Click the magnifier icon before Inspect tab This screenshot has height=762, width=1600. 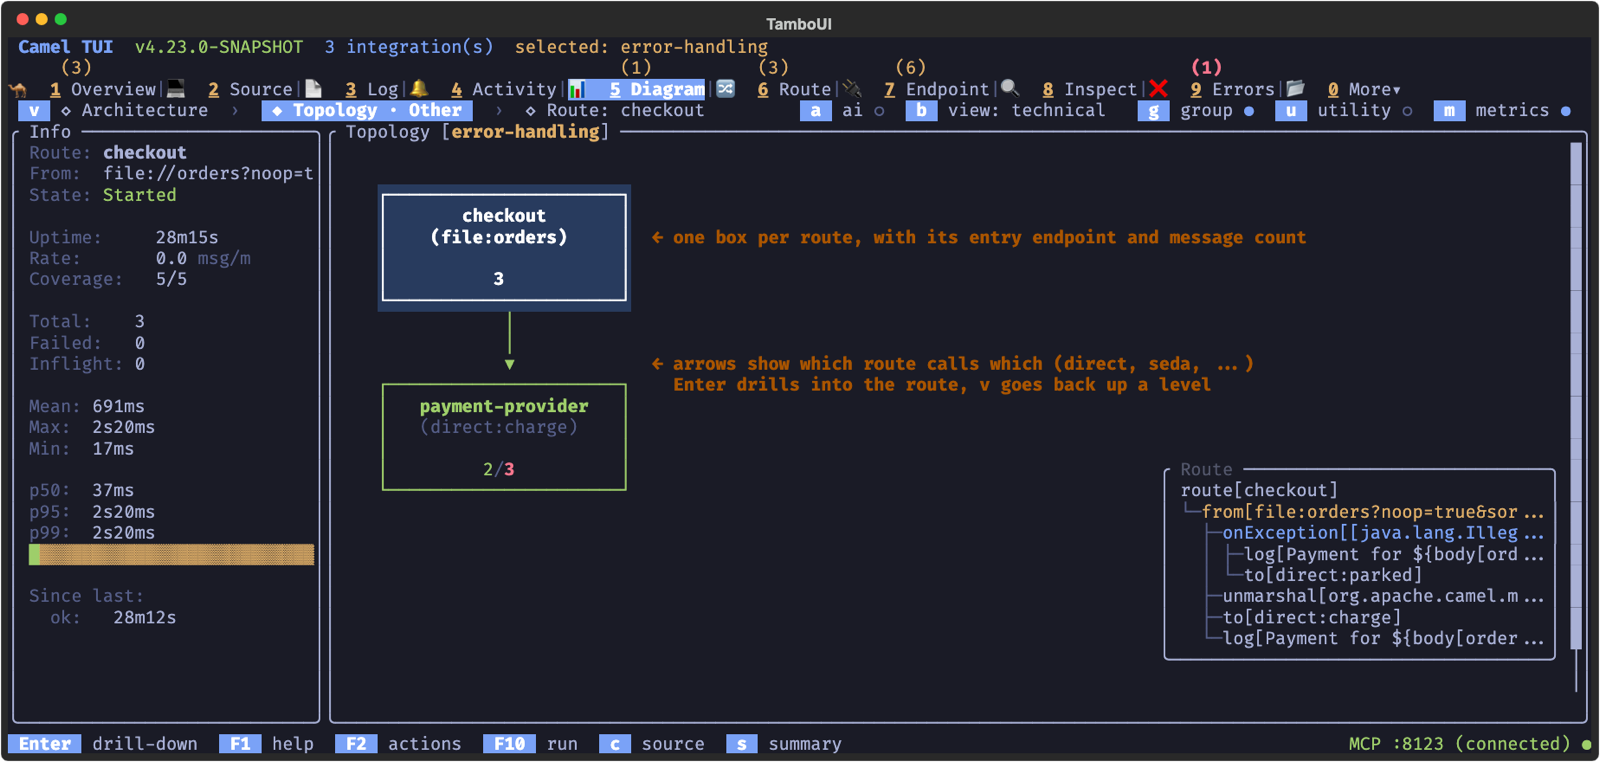coord(1010,89)
